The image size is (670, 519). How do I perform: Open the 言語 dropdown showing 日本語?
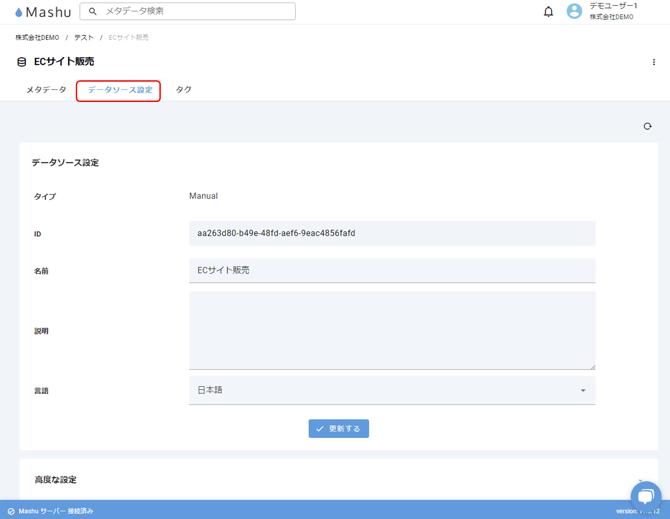click(391, 390)
